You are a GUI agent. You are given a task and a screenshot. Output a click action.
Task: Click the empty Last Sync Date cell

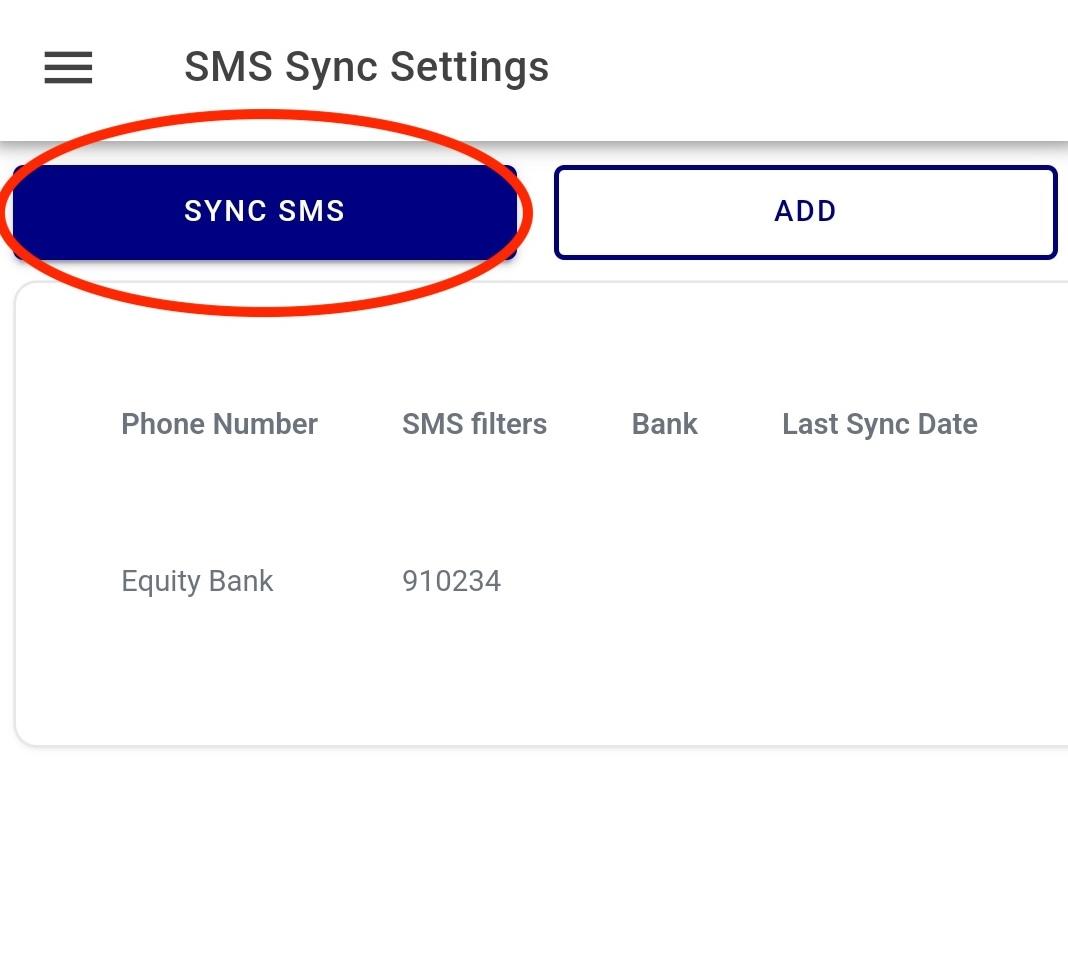(880, 581)
